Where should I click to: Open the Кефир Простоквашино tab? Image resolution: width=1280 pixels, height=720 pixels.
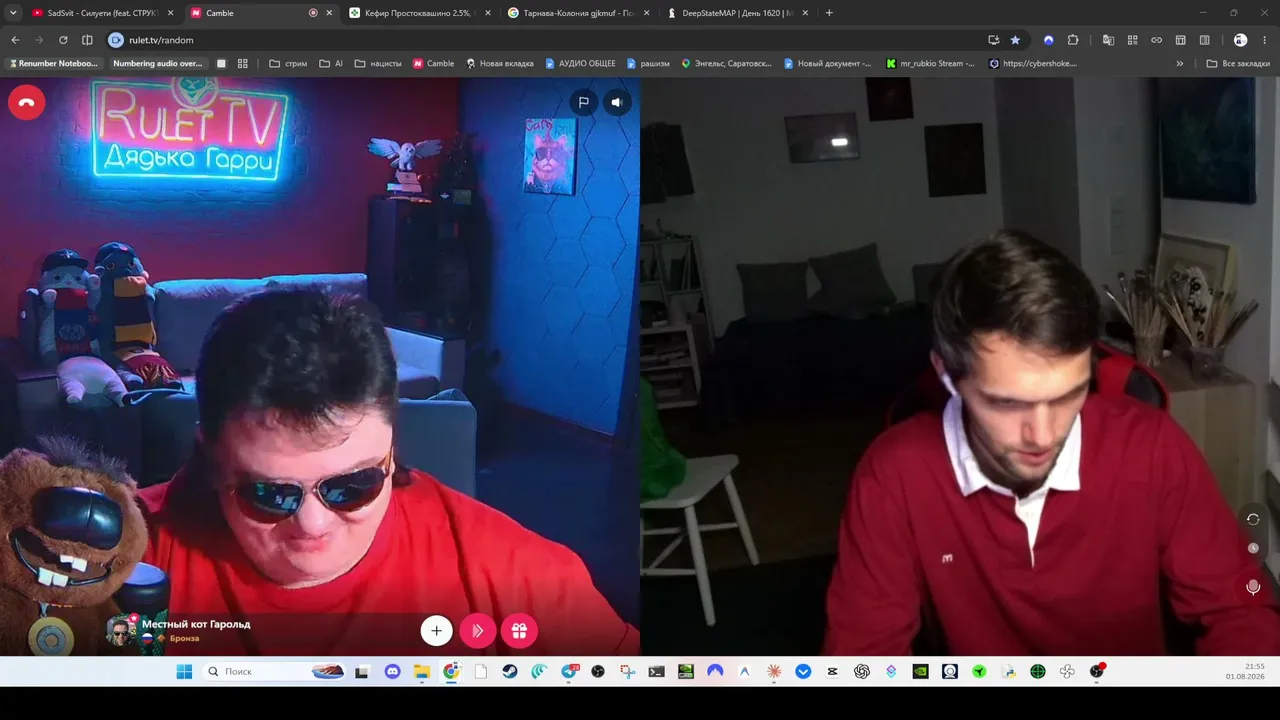point(419,13)
